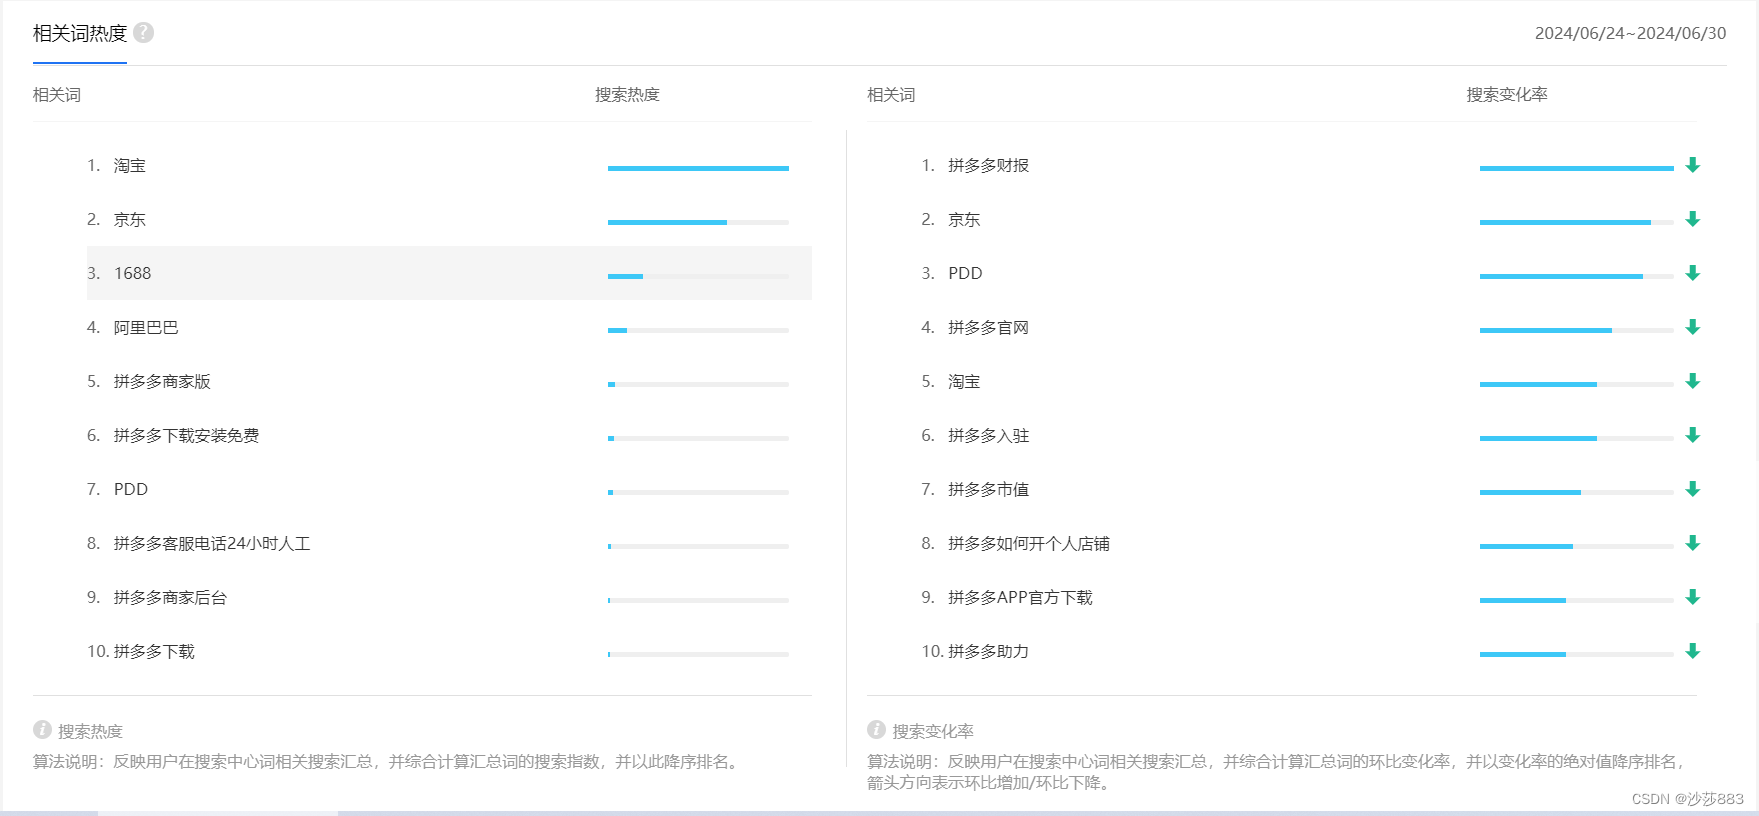Screen dimensions: 1759x816
Task: Click the green down arrow for 拼多多市值
Action: pos(1693,489)
